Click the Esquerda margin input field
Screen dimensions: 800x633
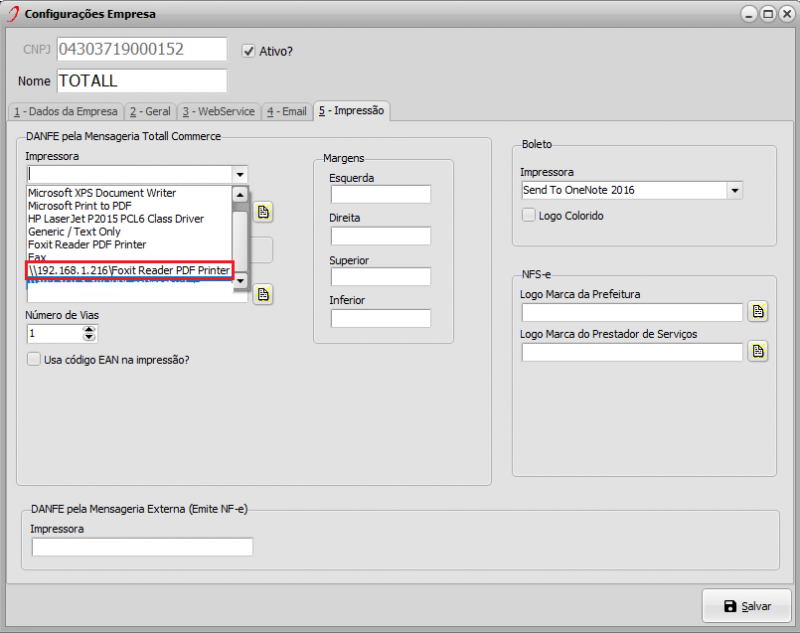click(x=380, y=194)
